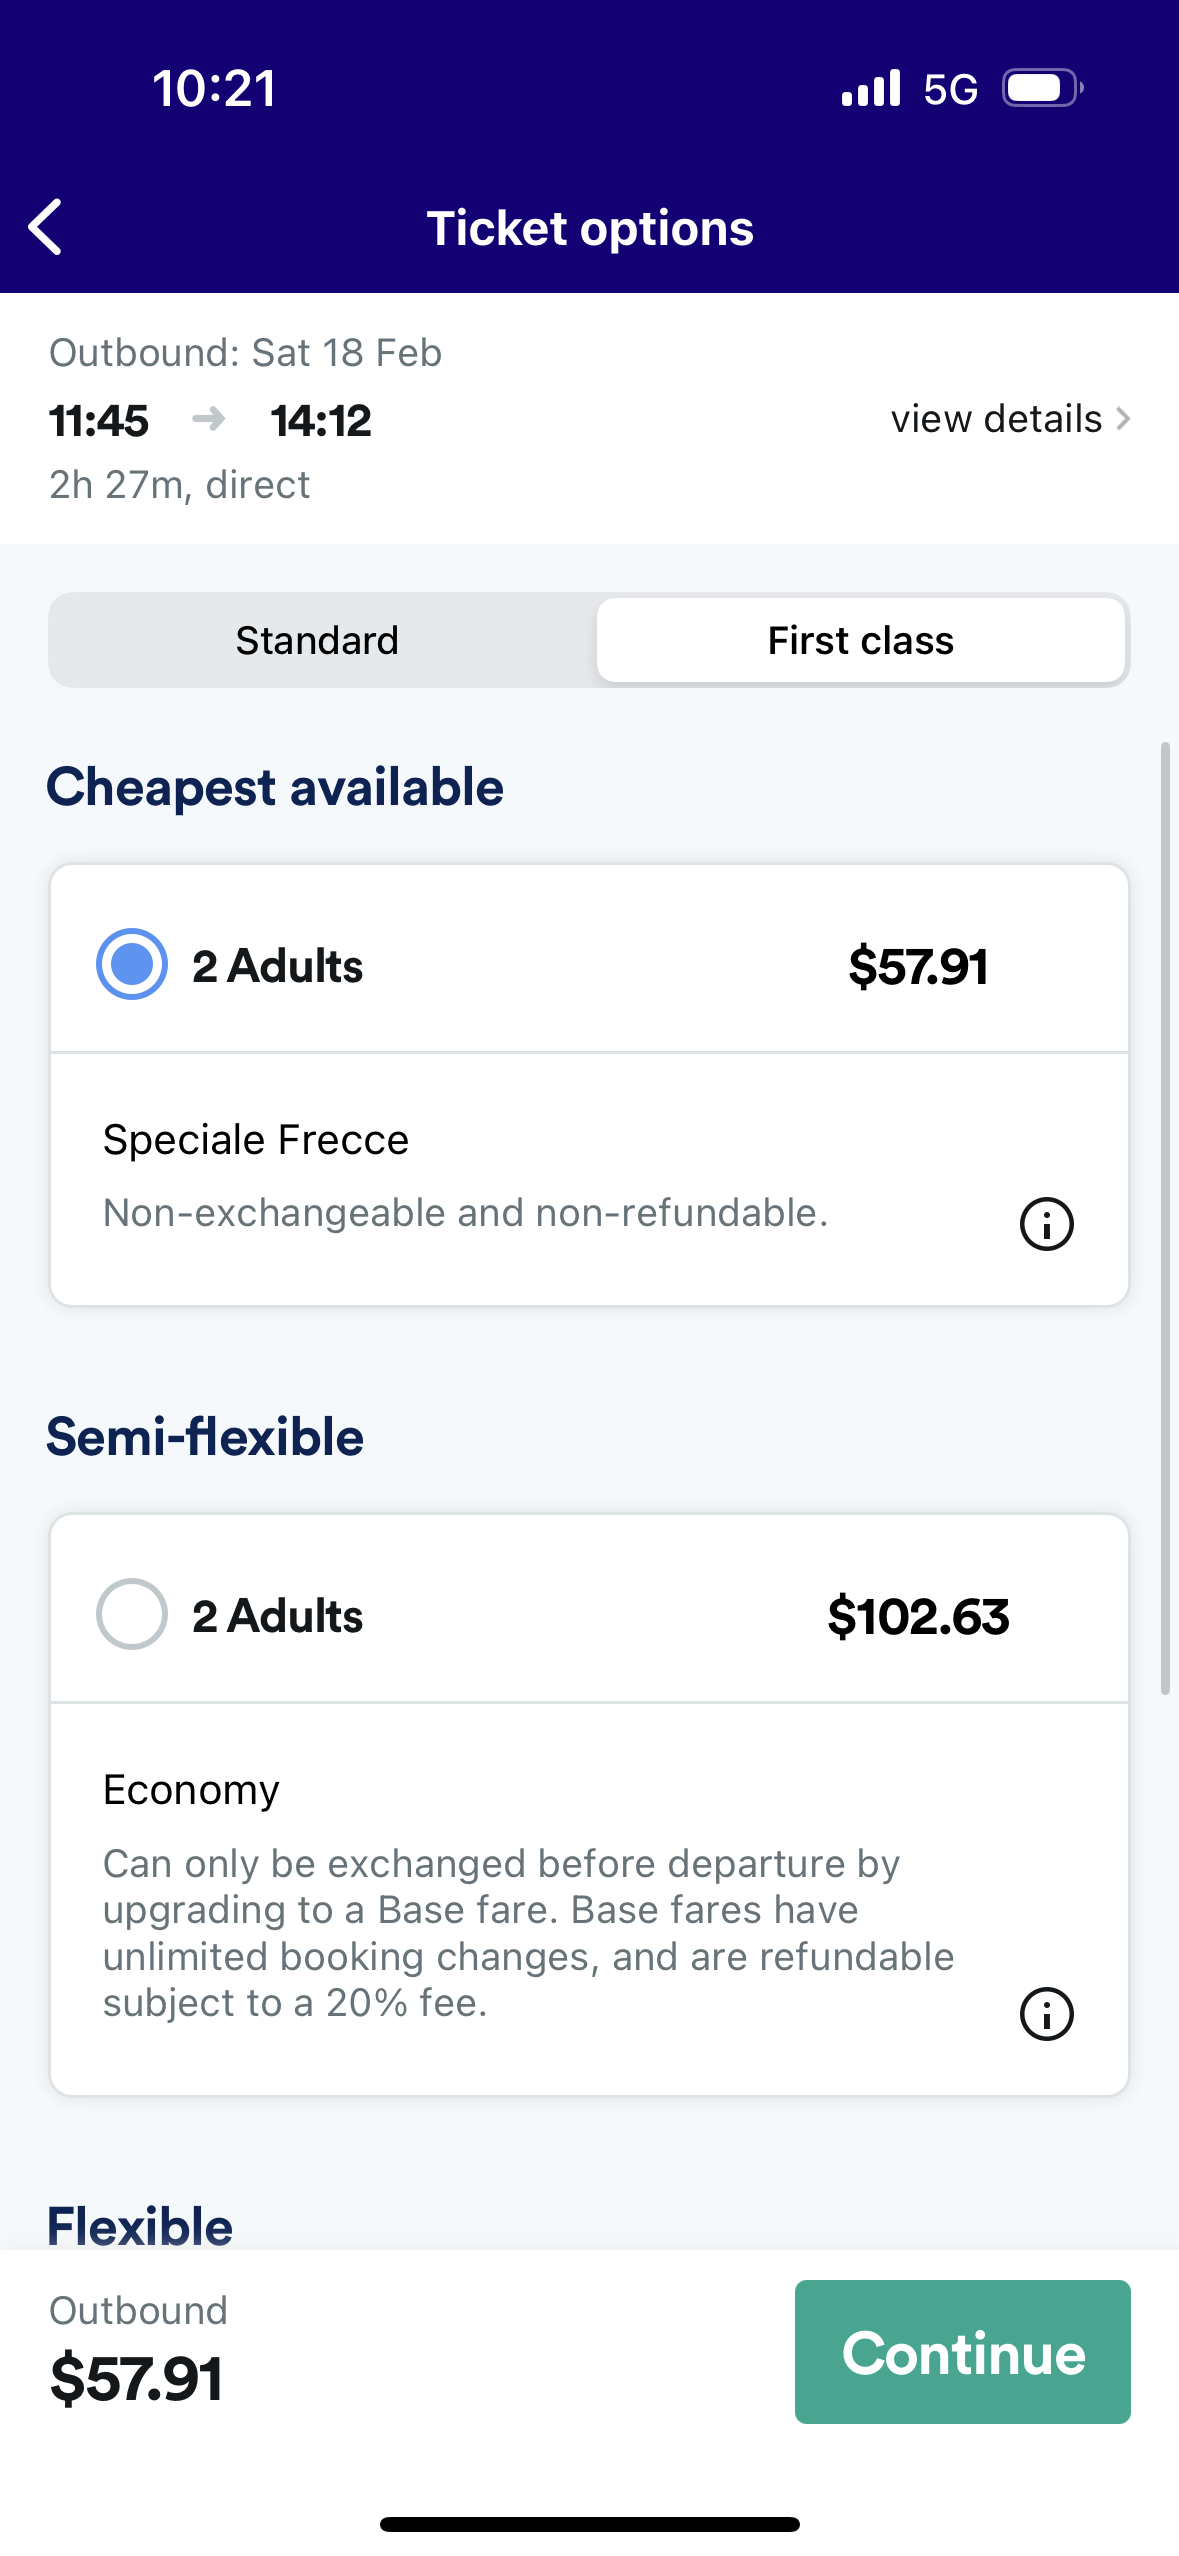The image size is (1179, 2556).
Task: Tap the 10:21 clock in status bar
Action: (x=214, y=88)
